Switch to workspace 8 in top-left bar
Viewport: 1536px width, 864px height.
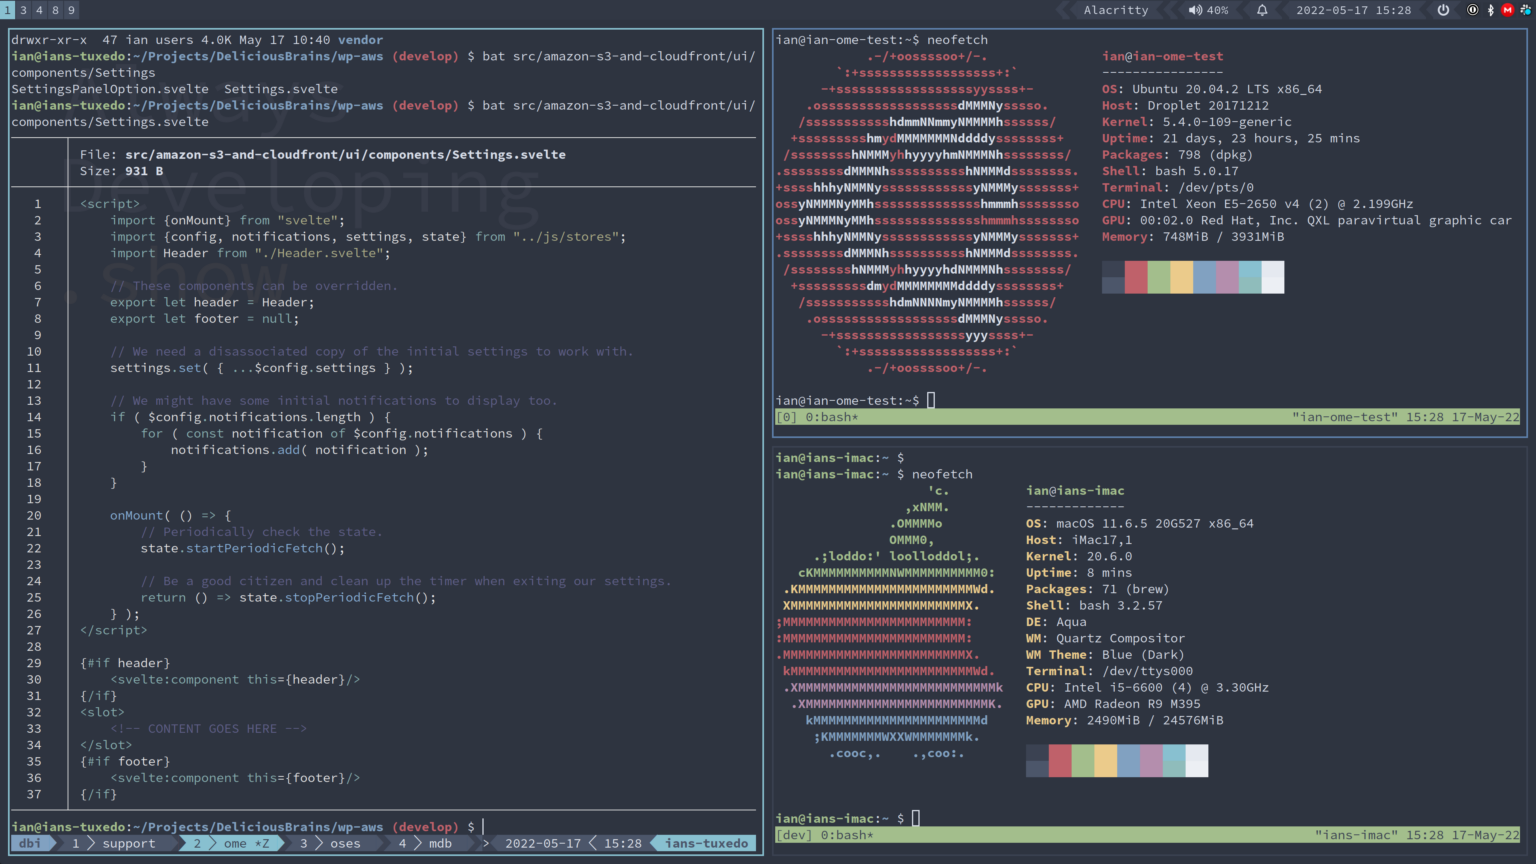pyautogui.click(x=54, y=10)
